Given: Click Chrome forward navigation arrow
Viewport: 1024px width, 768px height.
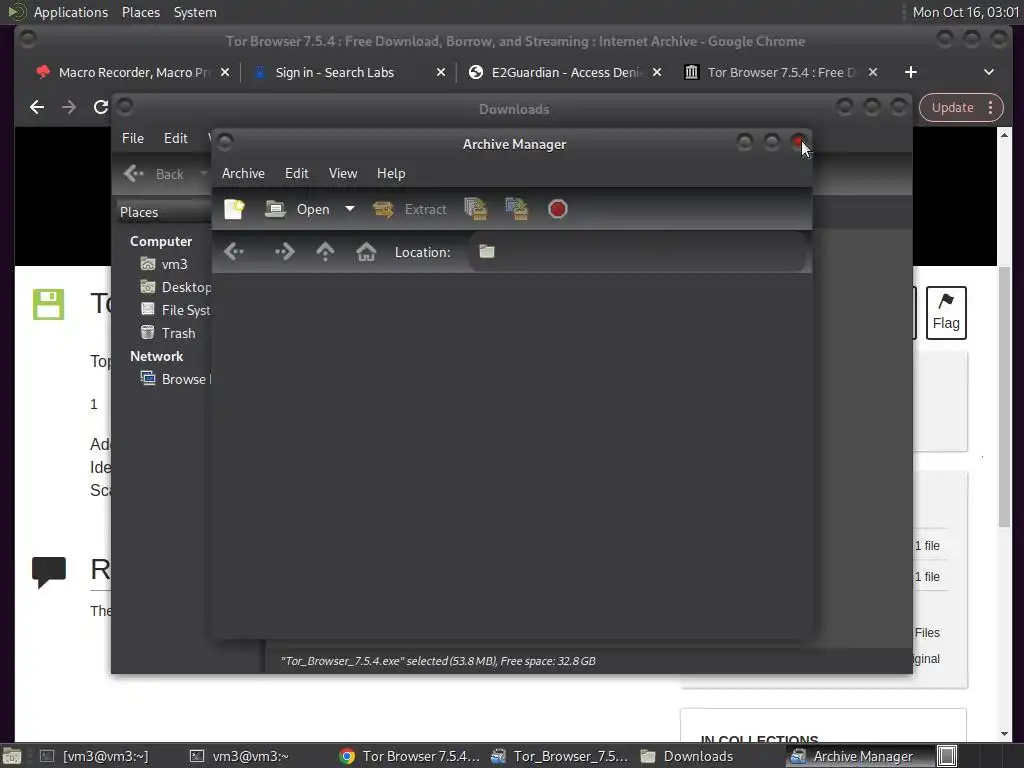Looking at the screenshot, I should (69, 107).
